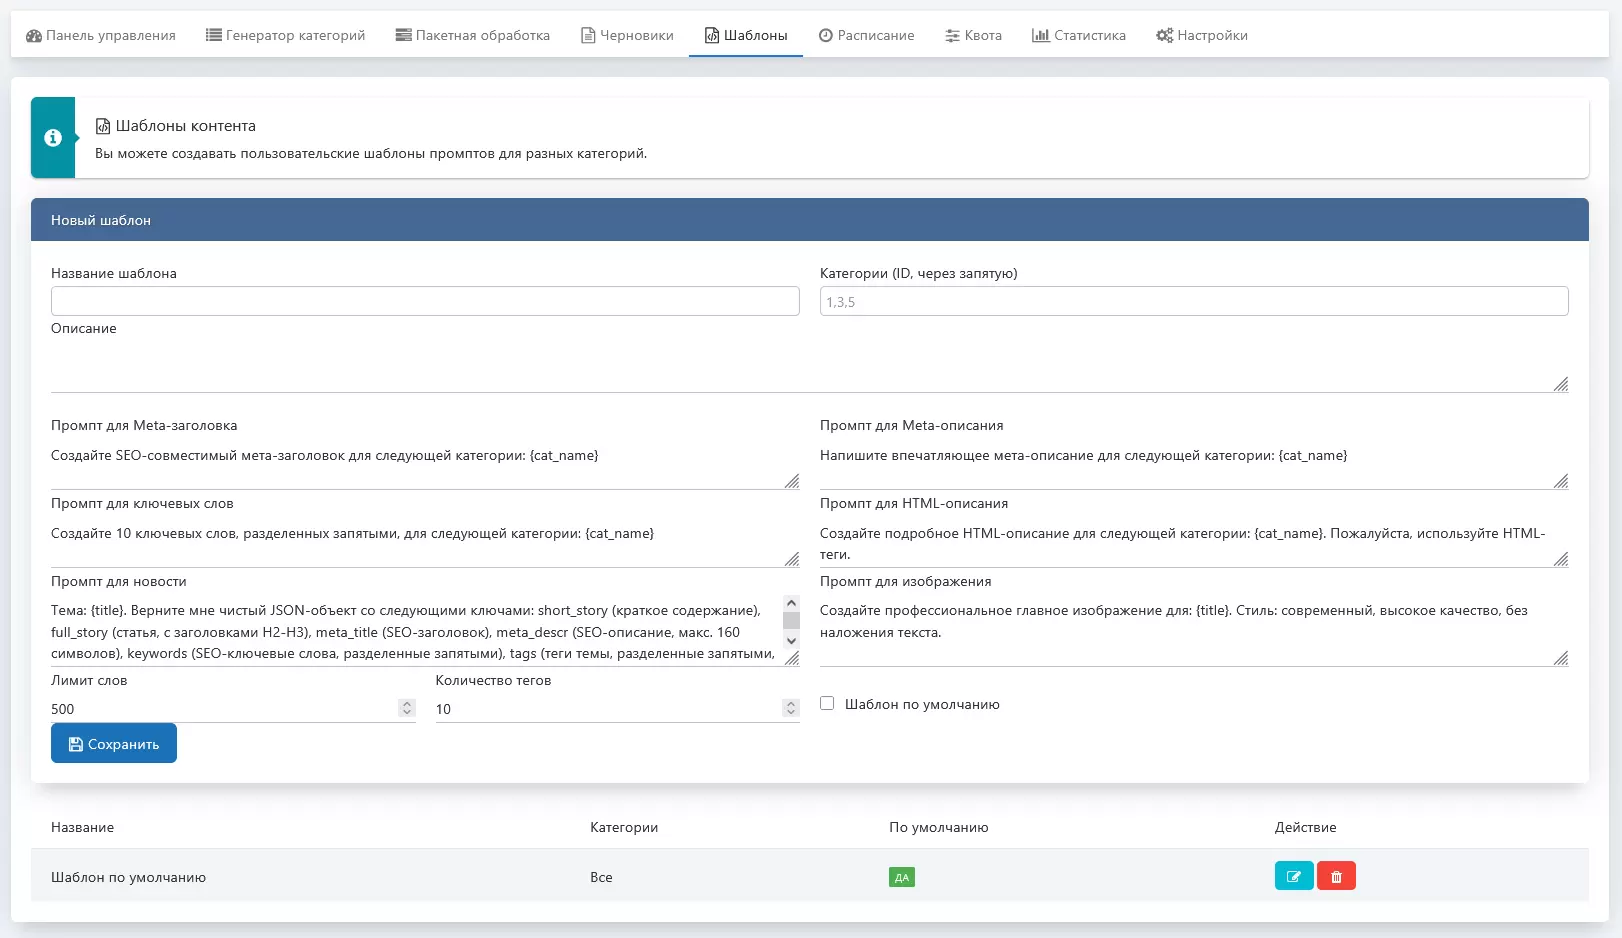This screenshot has width=1622, height=938.
Task: Switch to the Генератор категорий tab
Action: (x=285, y=35)
